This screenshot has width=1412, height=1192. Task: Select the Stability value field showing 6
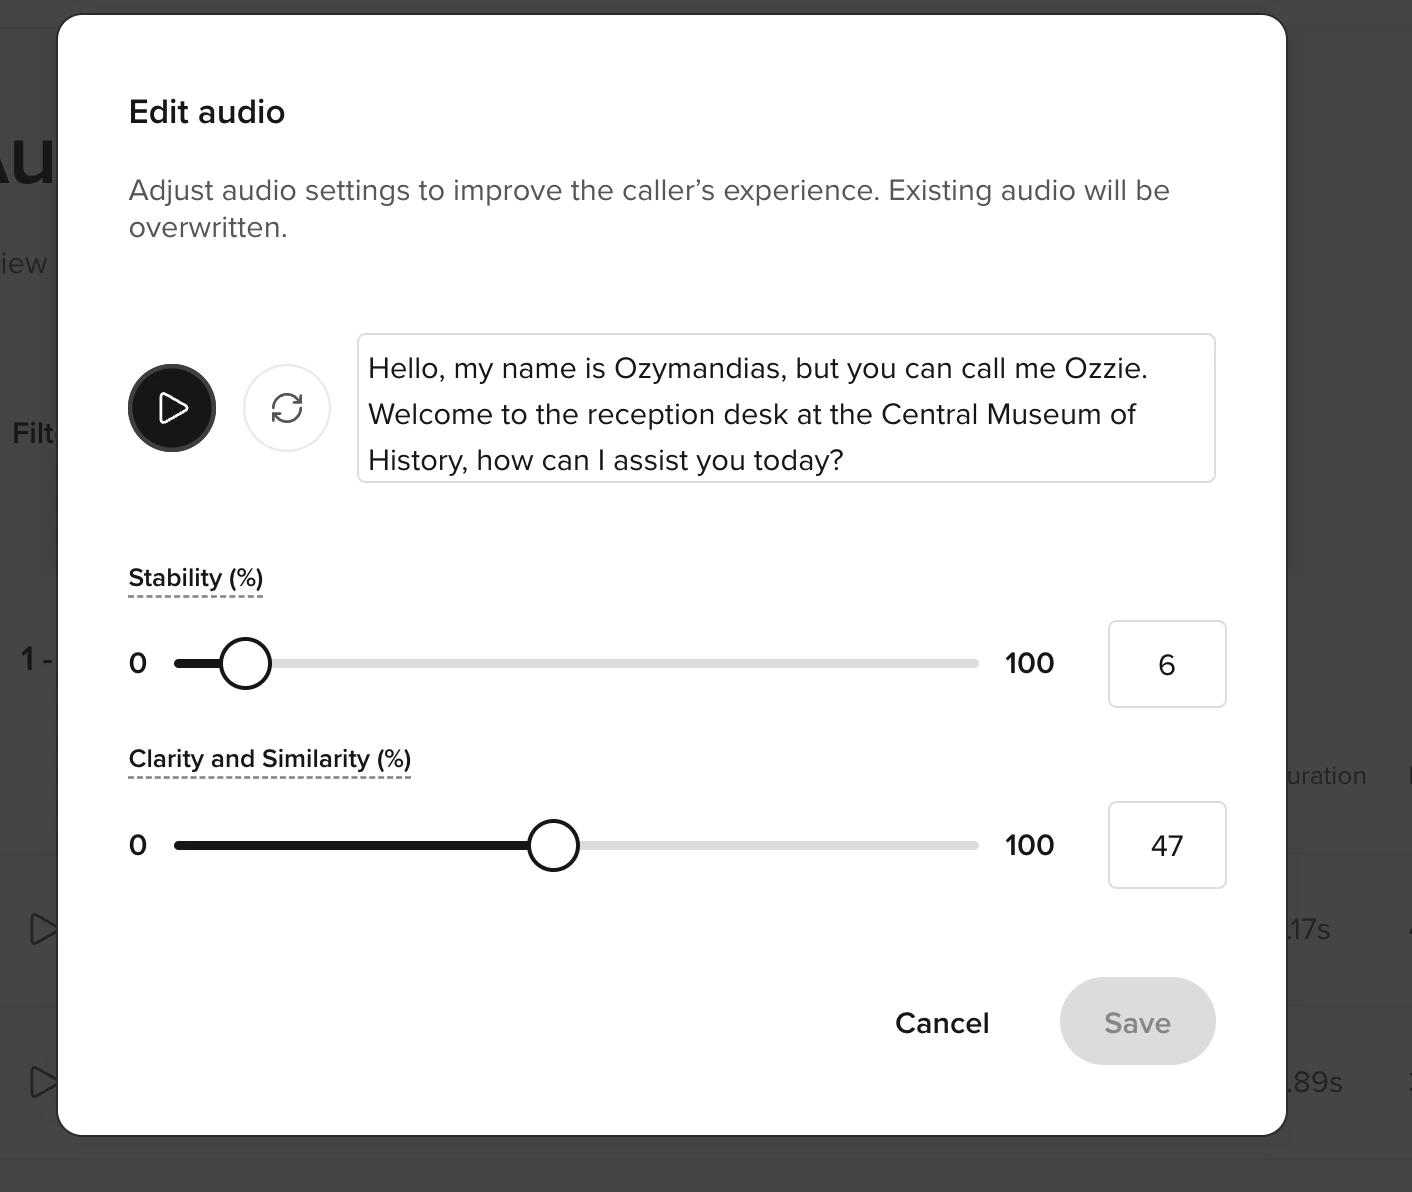1167,664
